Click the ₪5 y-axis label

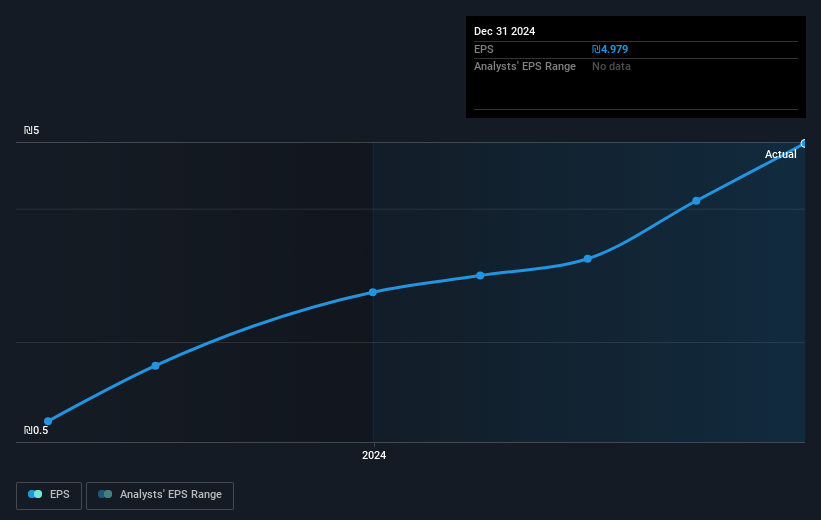coord(31,130)
